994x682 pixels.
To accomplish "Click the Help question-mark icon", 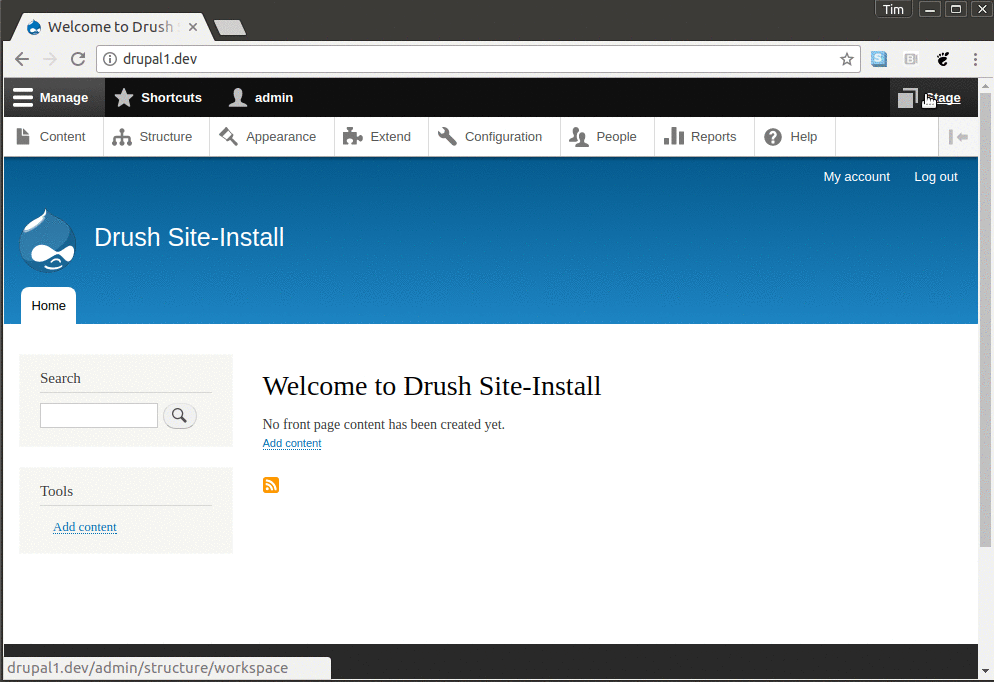I will tap(771, 136).
